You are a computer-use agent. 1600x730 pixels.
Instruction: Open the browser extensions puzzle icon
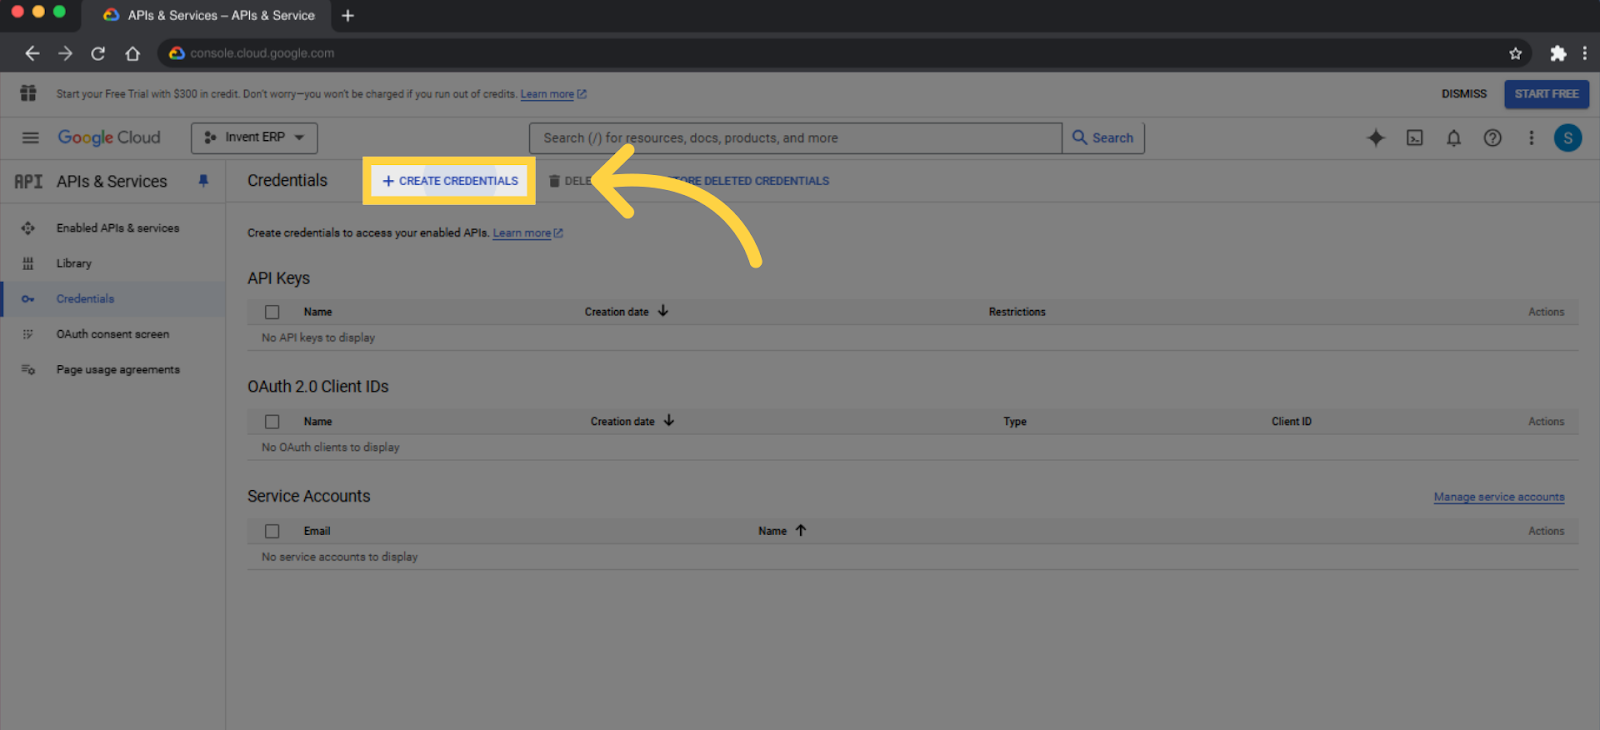(1558, 53)
